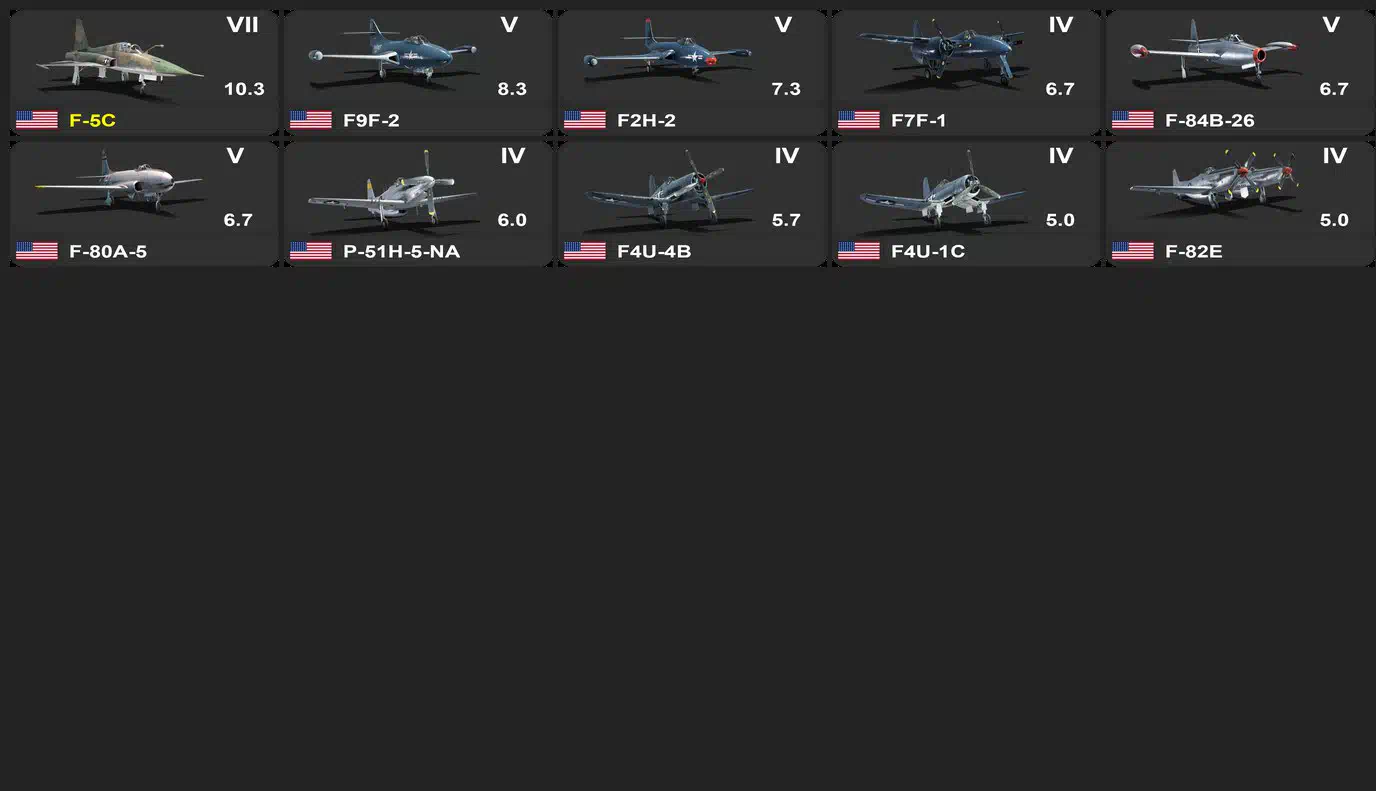Click the 10.3 battle rating on F-5C
The image size is (1376, 791).
[x=244, y=89]
